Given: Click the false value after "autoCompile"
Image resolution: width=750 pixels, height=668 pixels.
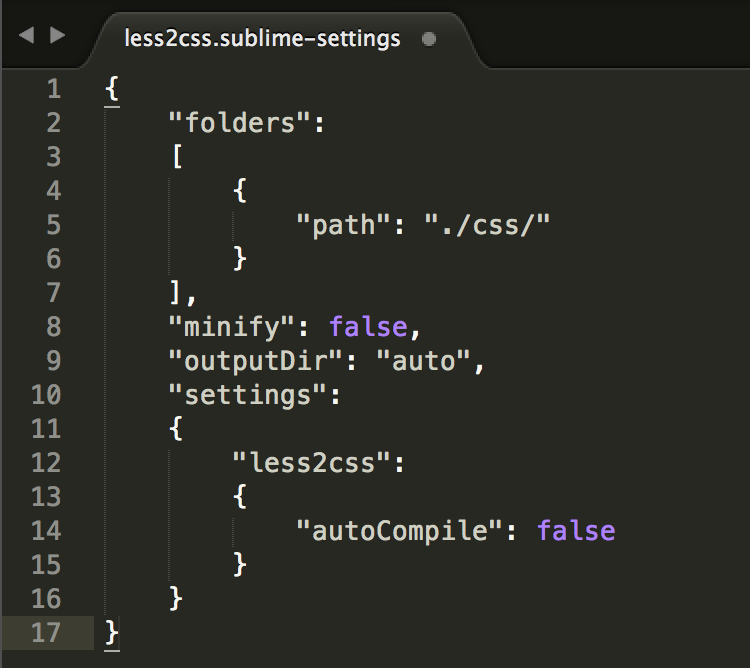Looking at the screenshot, I should pyautogui.click(x=576, y=530).
